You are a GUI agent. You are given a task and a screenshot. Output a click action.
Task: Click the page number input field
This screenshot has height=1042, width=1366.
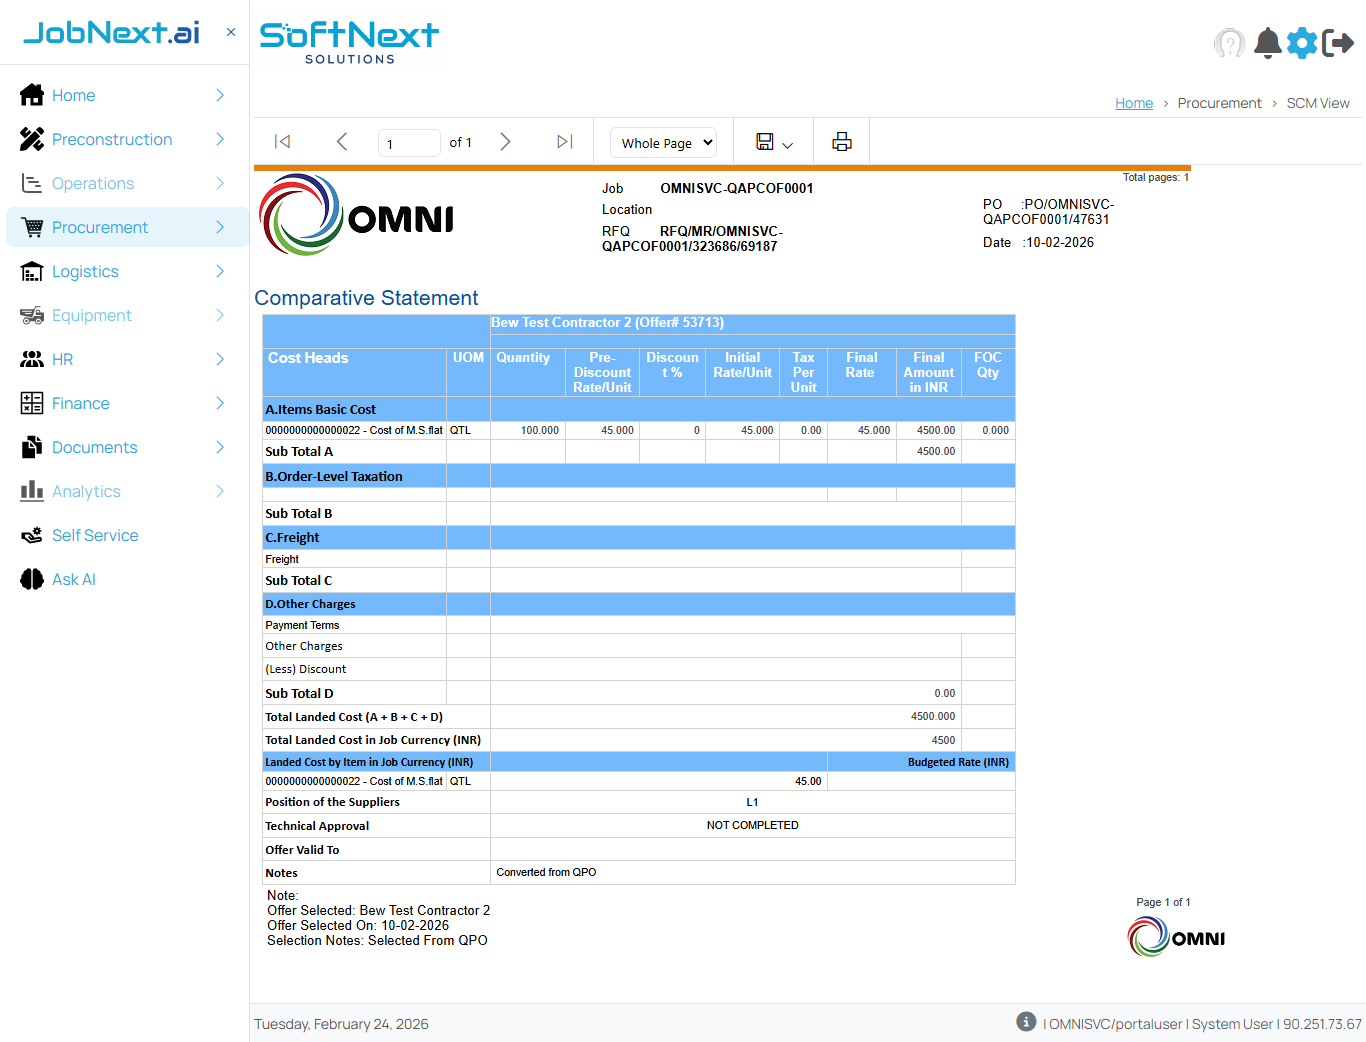pyautogui.click(x=409, y=142)
